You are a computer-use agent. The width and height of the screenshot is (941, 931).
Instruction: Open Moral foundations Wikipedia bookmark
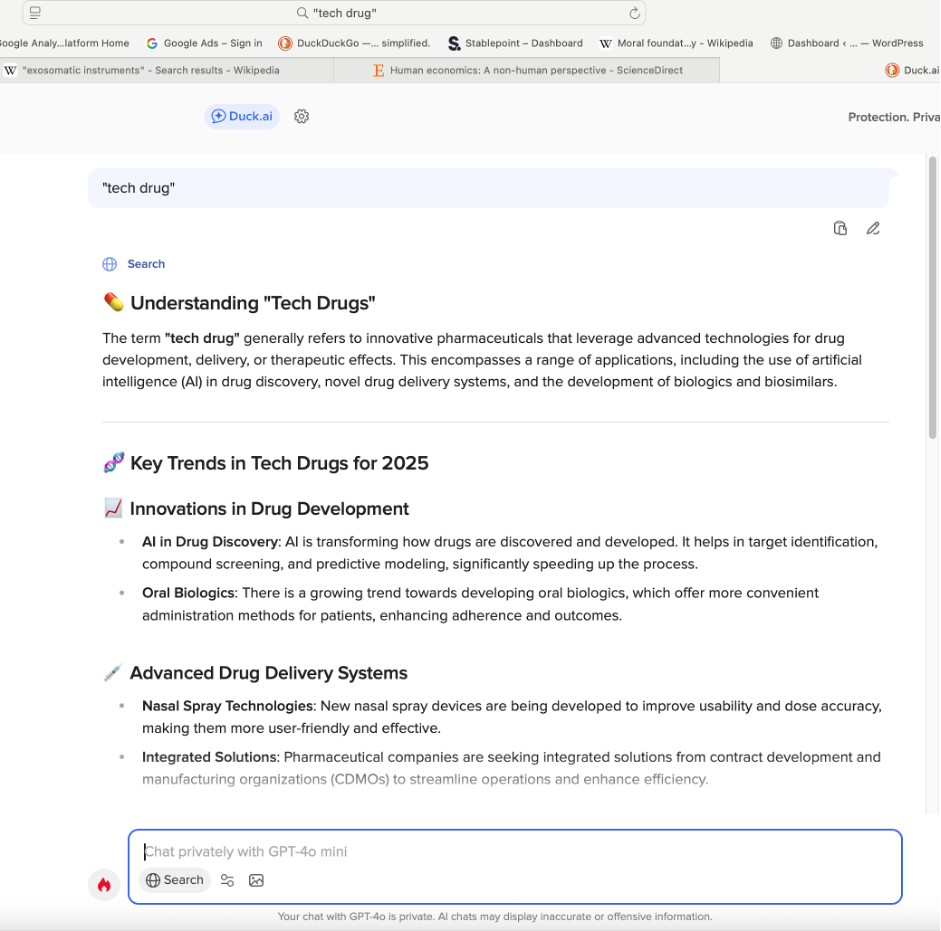pos(676,43)
